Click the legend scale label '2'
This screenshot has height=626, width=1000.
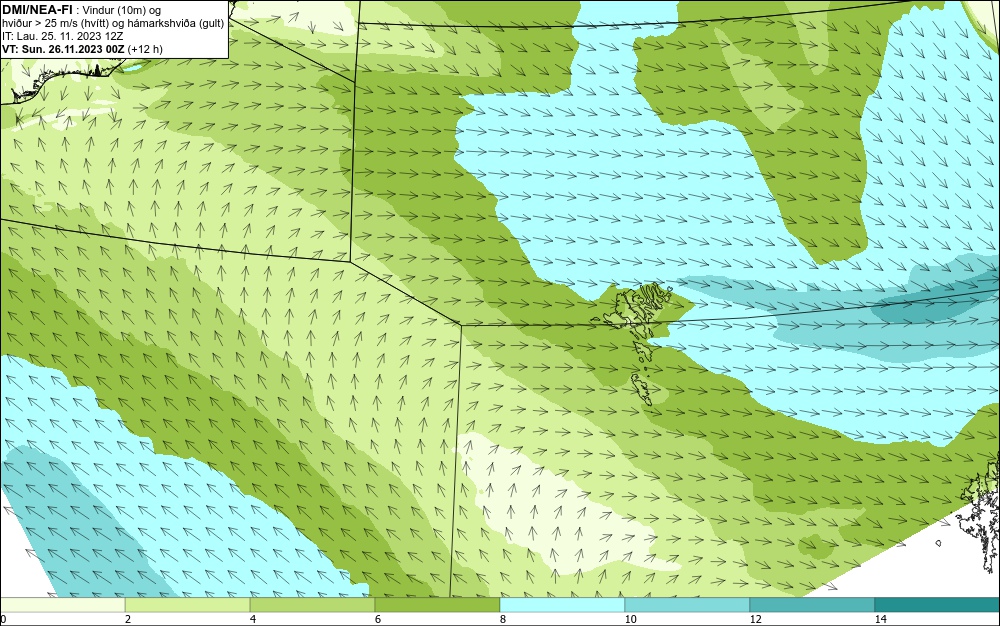(128, 620)
